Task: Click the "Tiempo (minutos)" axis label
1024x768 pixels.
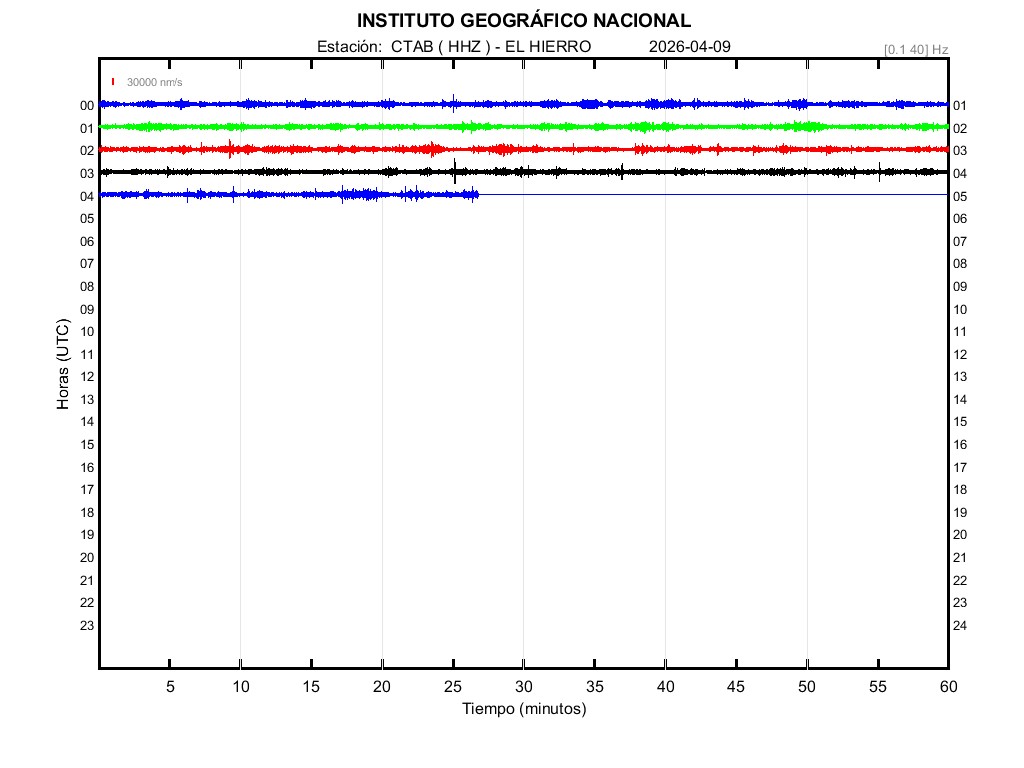Action: [524, 709]
